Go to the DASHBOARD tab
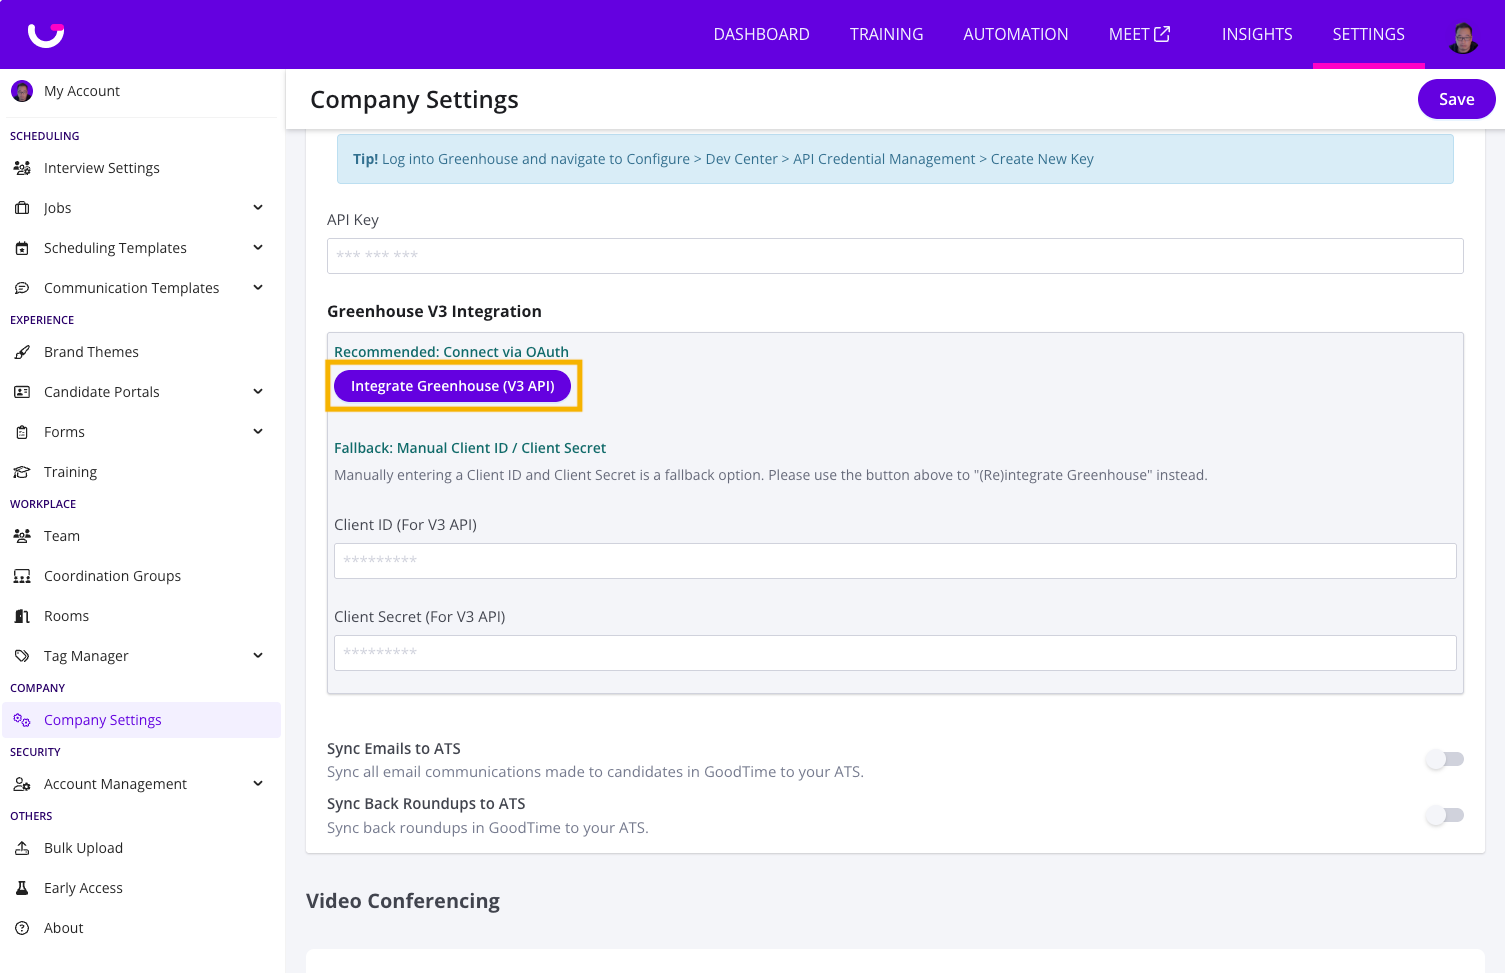Viewport: 1505px width, 973px height. (x=761, y=34)
